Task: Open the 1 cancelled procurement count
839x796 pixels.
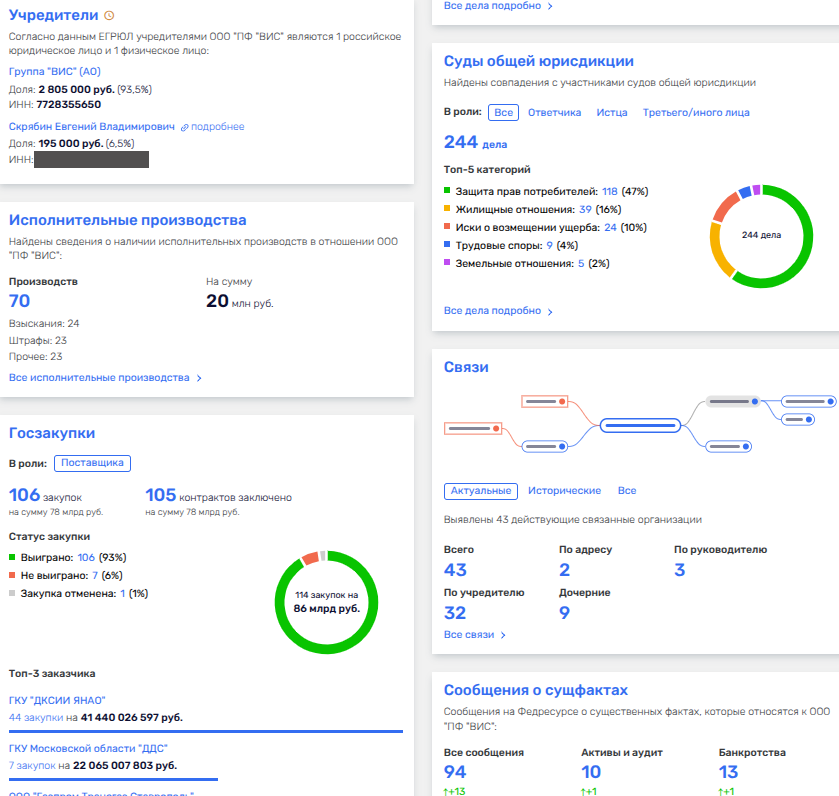Action: [x=123, y=594]
